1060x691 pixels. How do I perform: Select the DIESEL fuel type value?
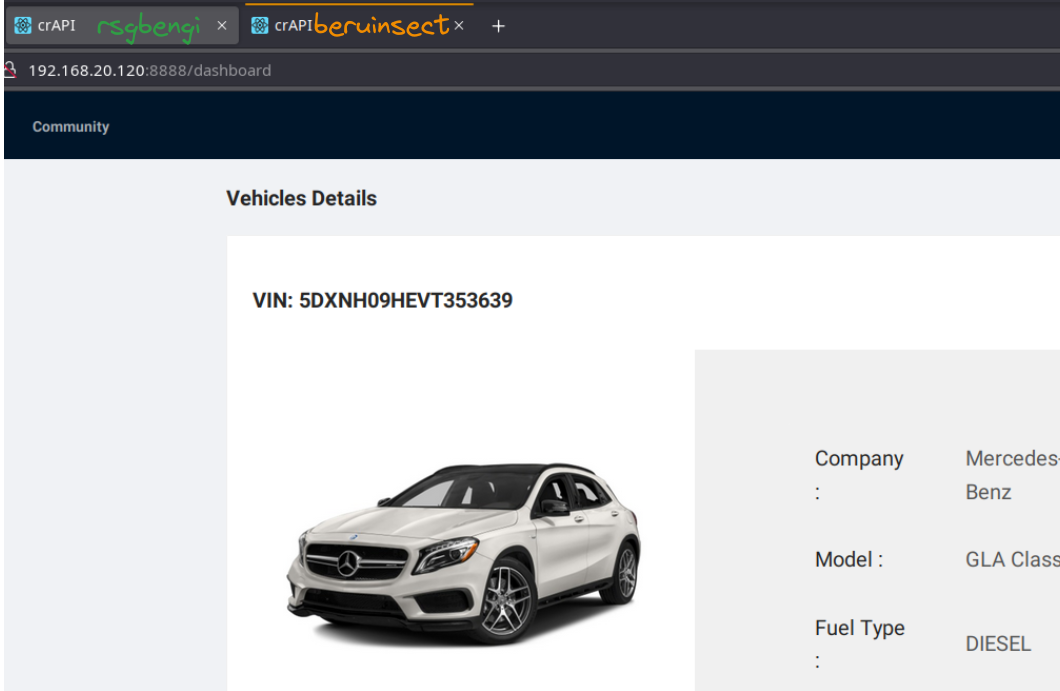(998, 644)
